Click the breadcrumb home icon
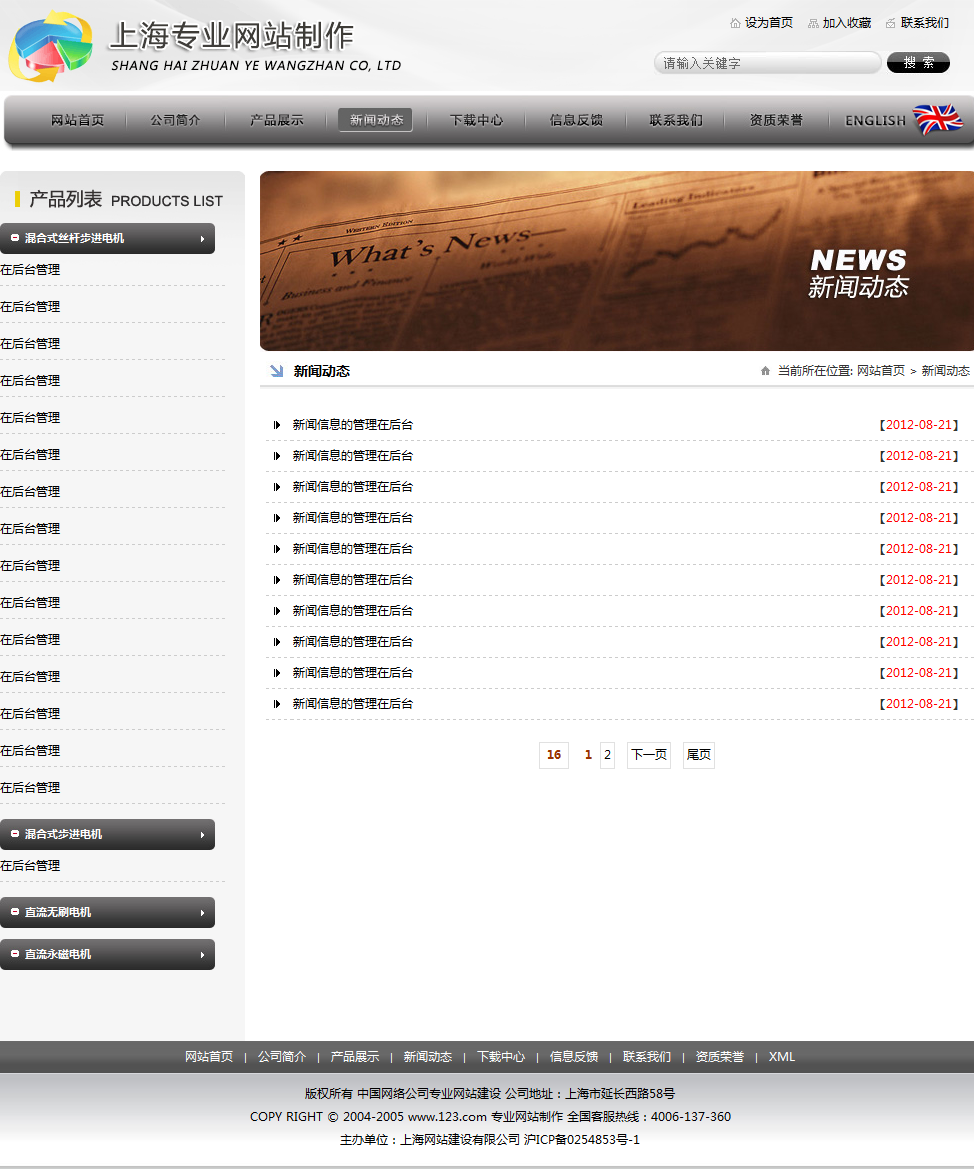This screenshot has width=980, height=1171. 765,371
